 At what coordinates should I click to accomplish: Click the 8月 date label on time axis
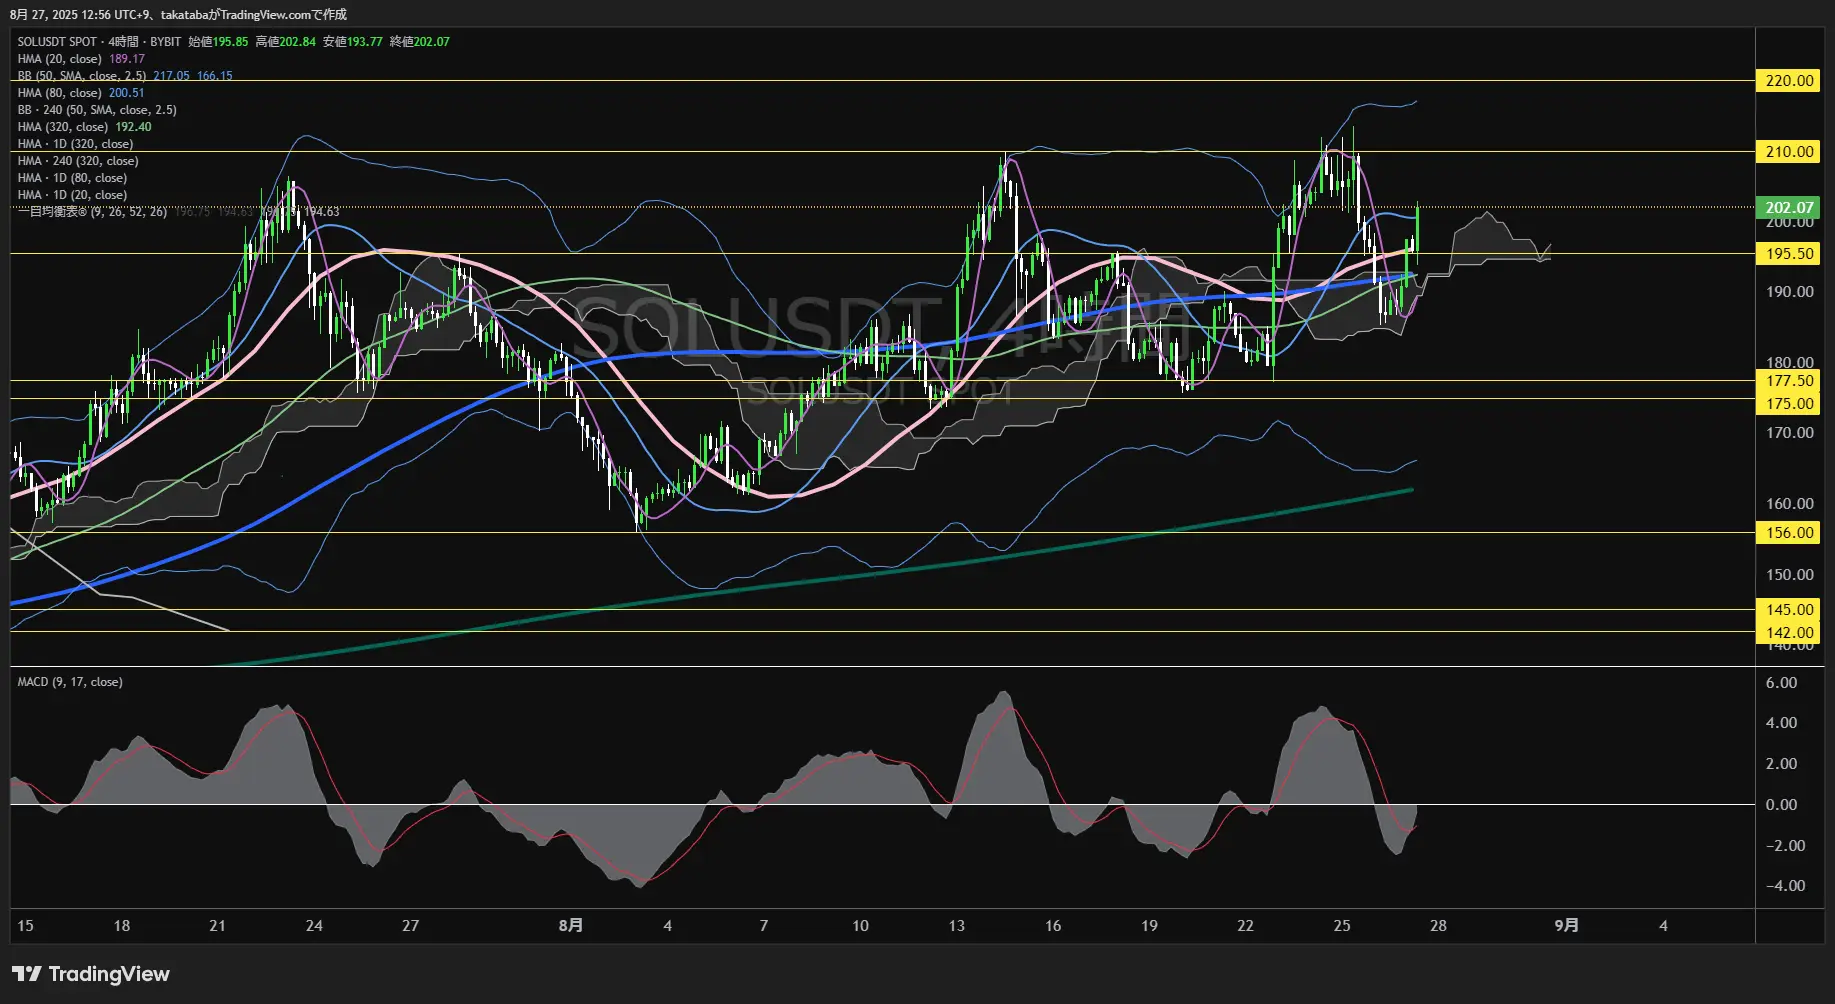pyautogui.click(x=571, y=926)
